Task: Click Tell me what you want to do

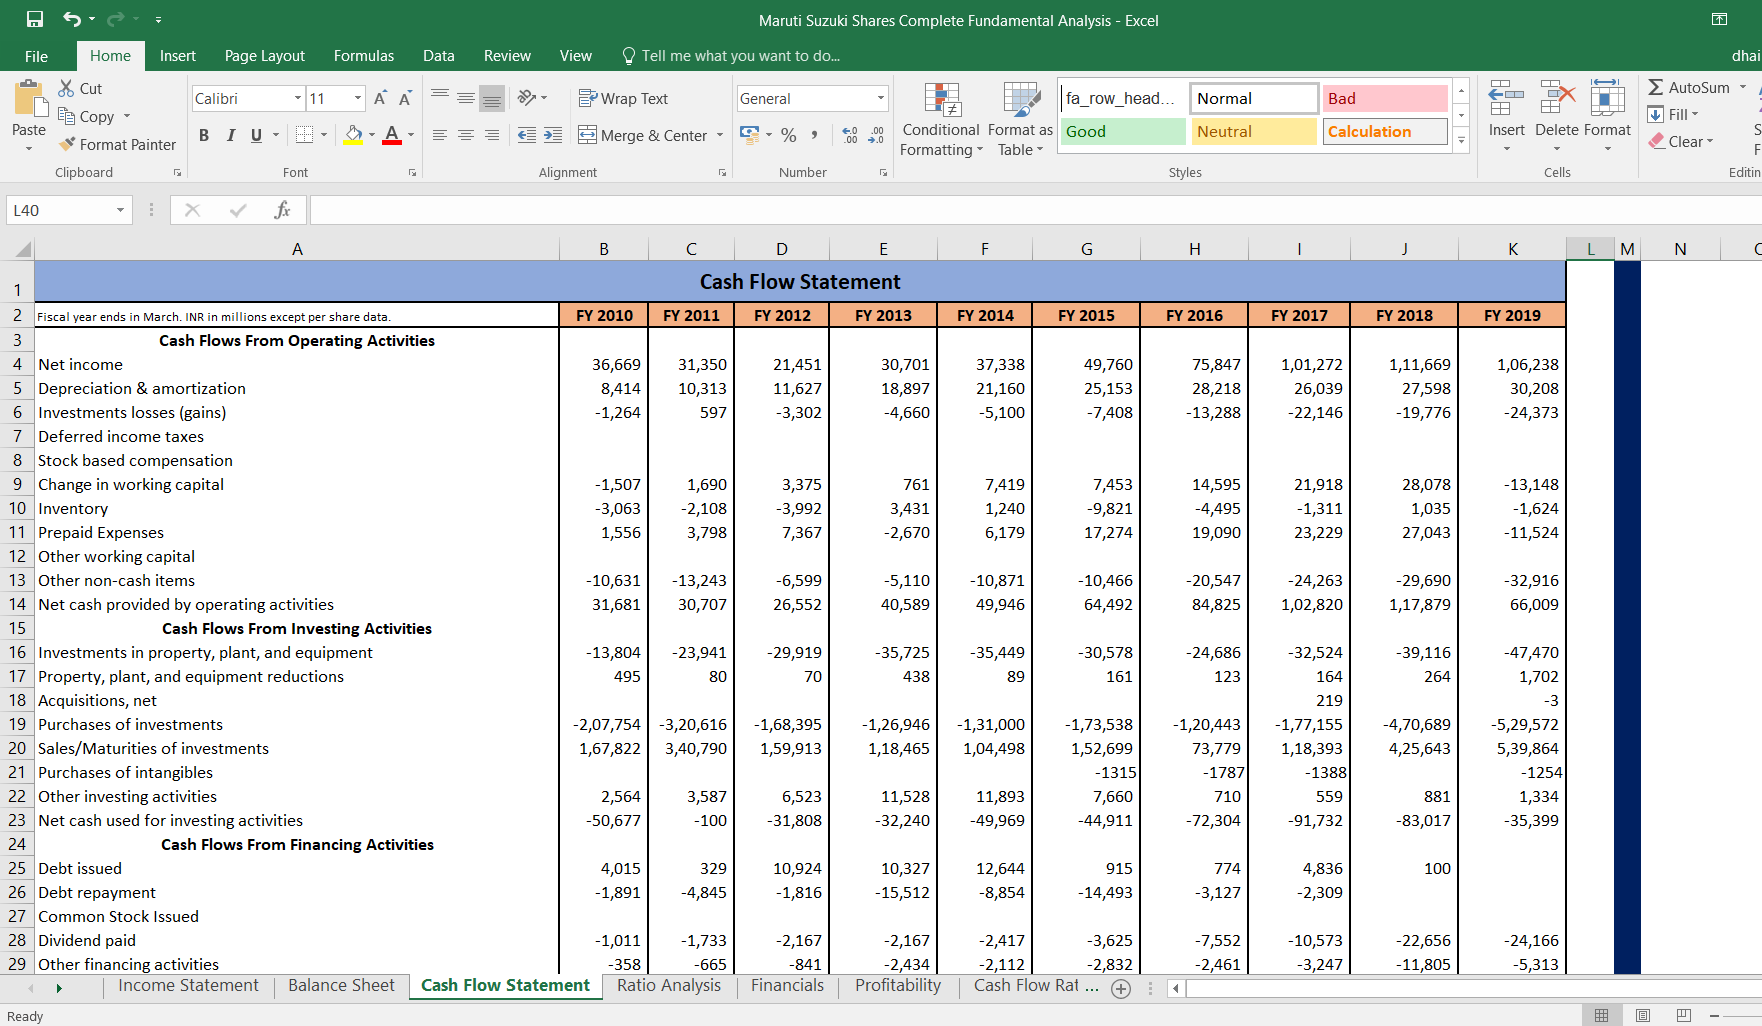Action: [730, 56]
